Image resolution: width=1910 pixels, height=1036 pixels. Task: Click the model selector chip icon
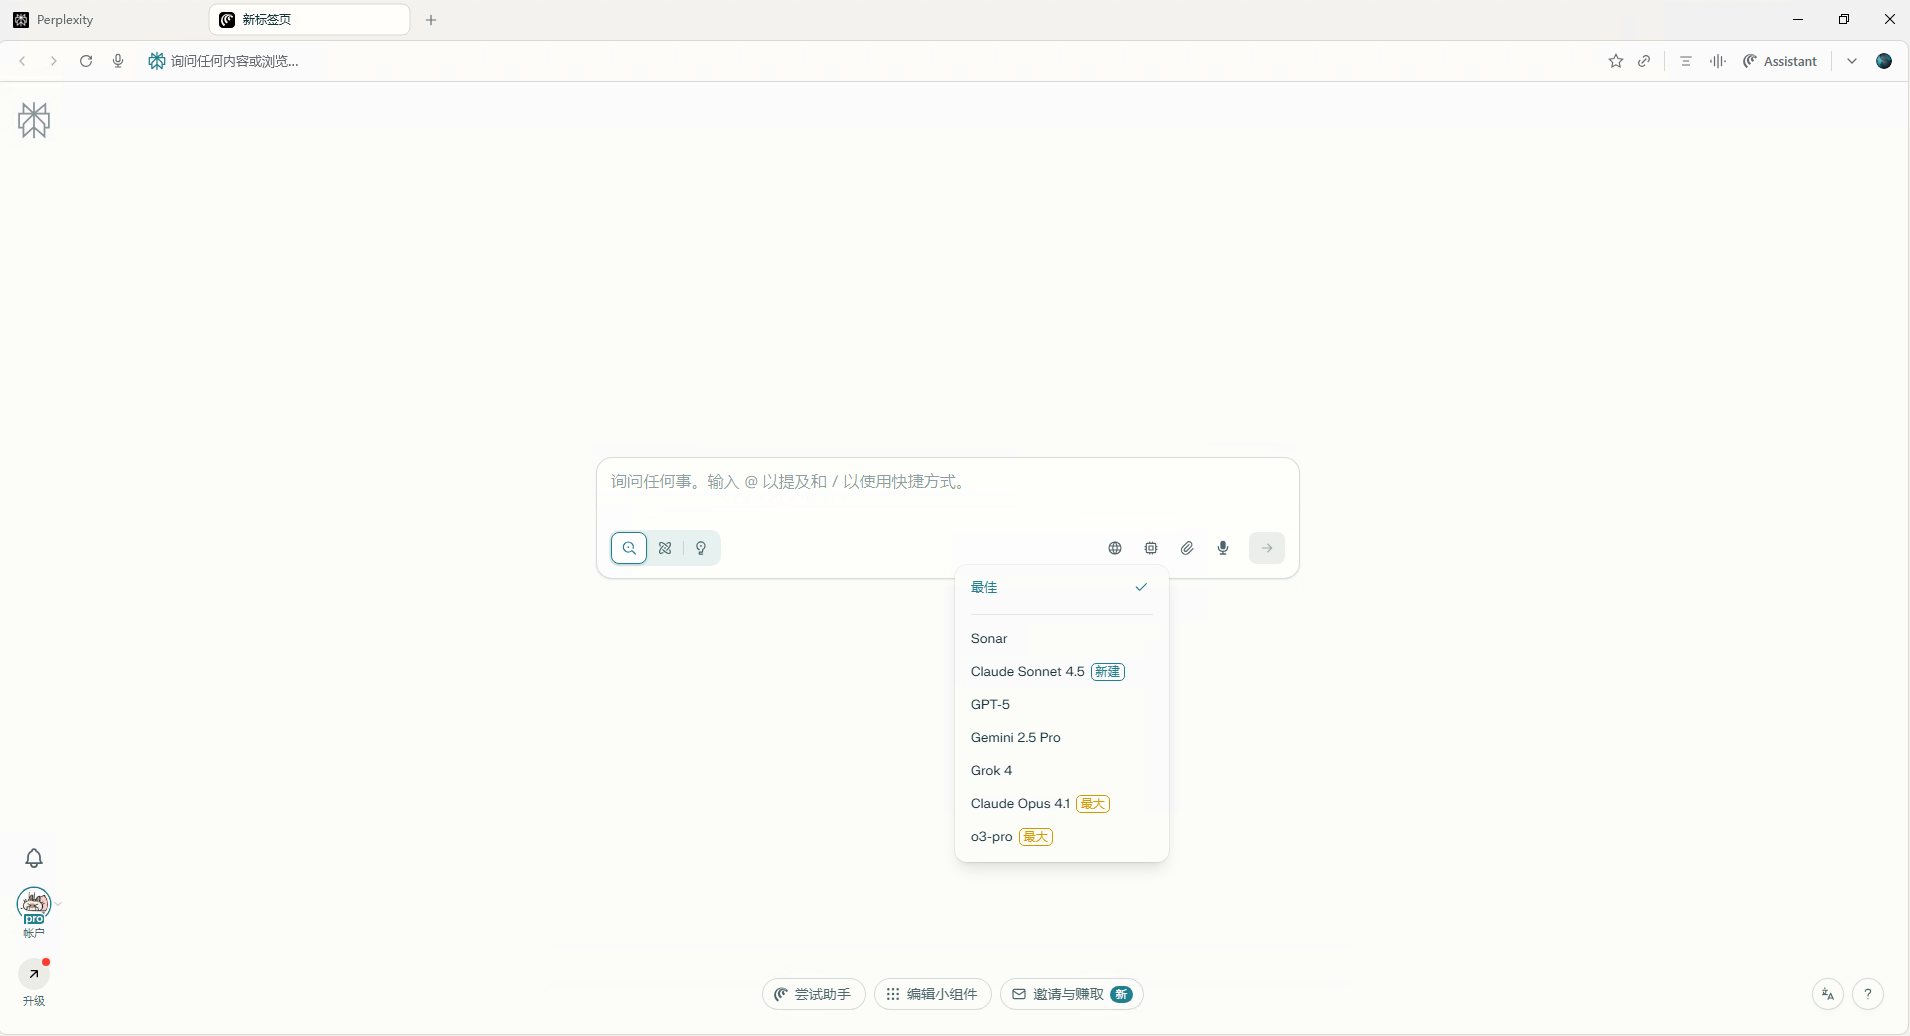pos(1151,548)
